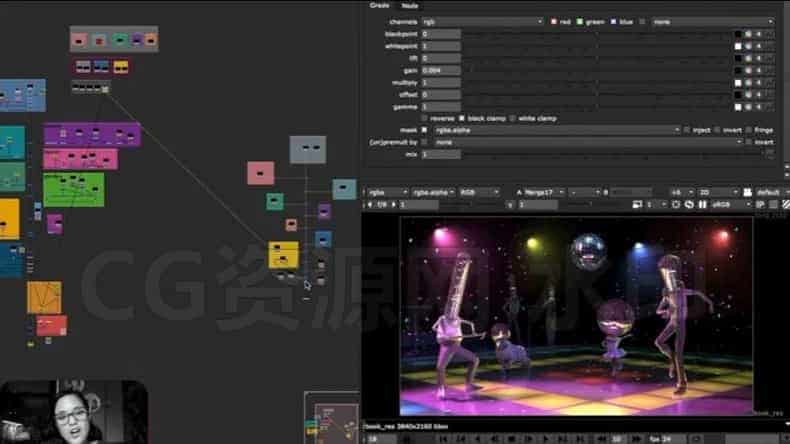Screen dimensions: 790x444
Task: Click the viewer refresh icon
Action: tap(689, 205)
